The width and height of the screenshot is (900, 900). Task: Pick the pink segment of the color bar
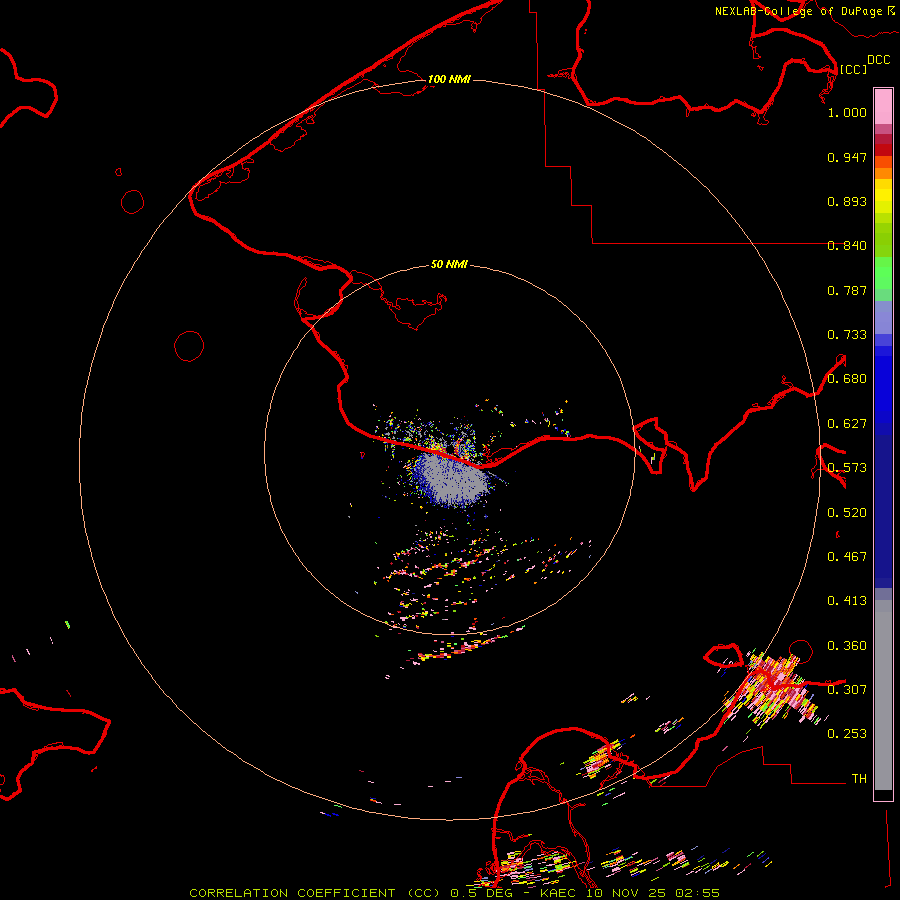click(x=883, y=107)
